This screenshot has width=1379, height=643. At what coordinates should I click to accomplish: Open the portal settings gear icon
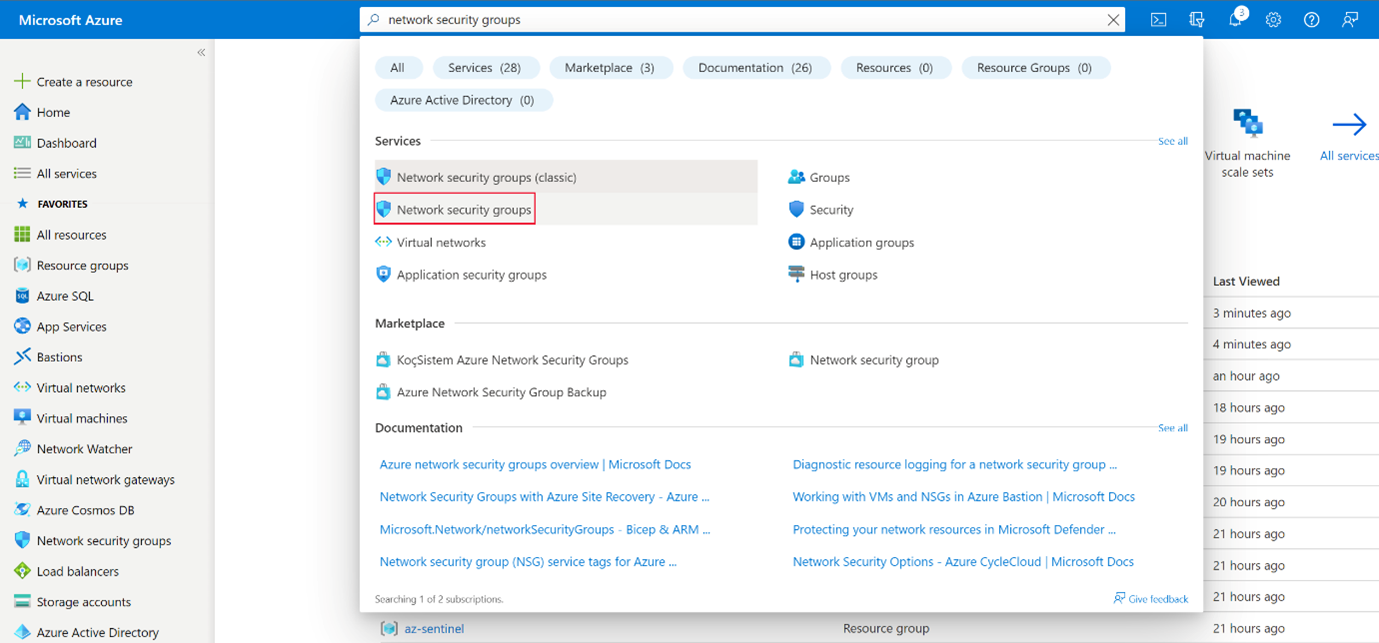[1273, 19]
